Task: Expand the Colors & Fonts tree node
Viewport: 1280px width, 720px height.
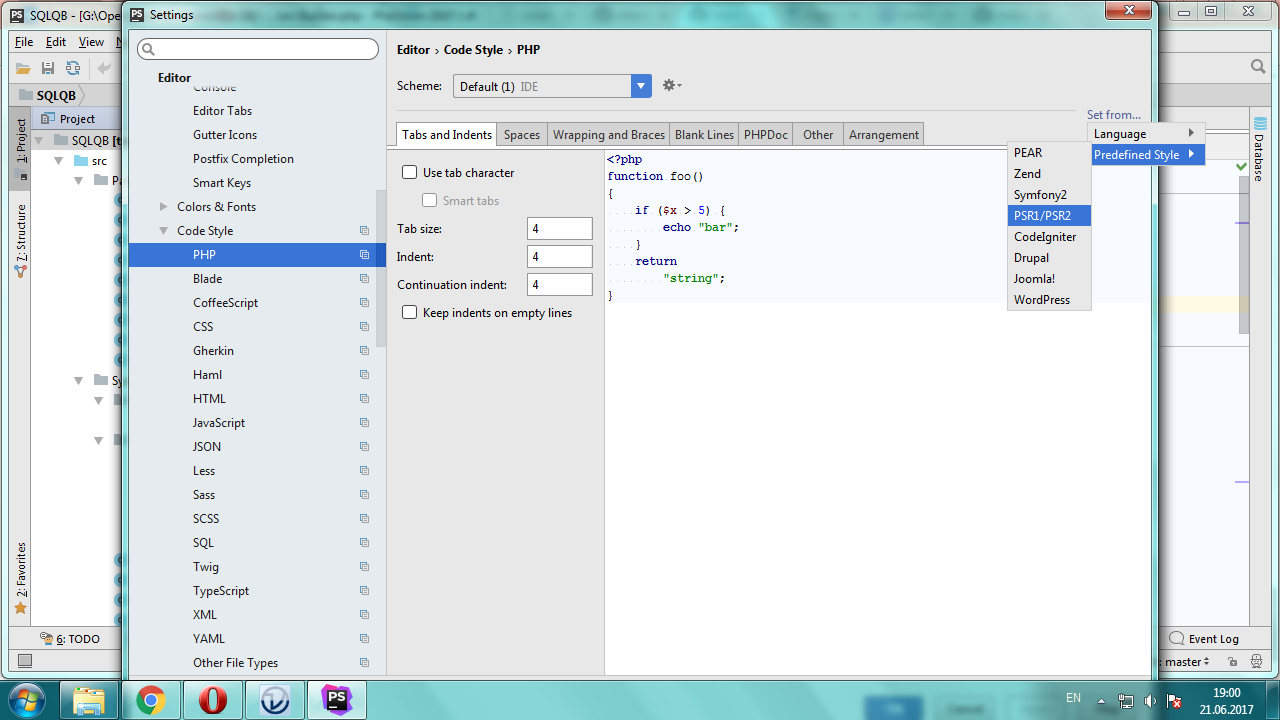Action: [x=164, y=207]
